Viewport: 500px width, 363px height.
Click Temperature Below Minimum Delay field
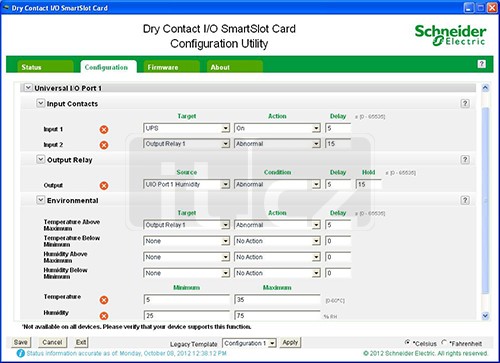click(338, 241)
